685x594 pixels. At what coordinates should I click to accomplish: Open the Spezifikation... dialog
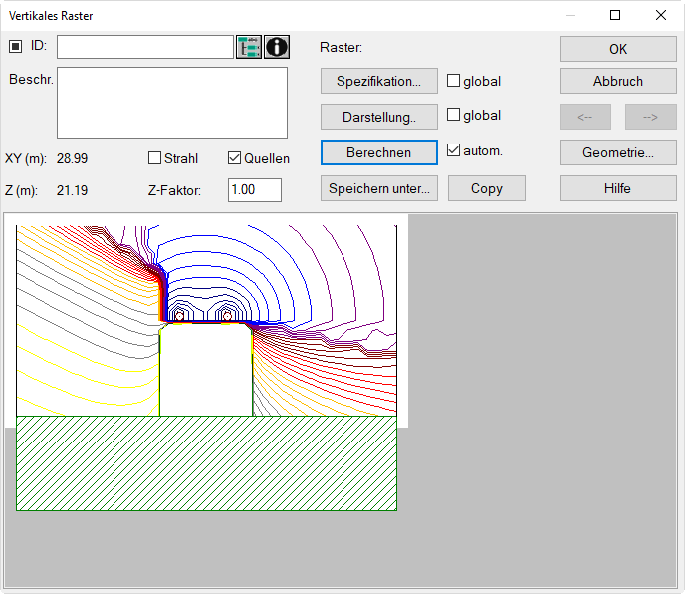click(379, 81)
